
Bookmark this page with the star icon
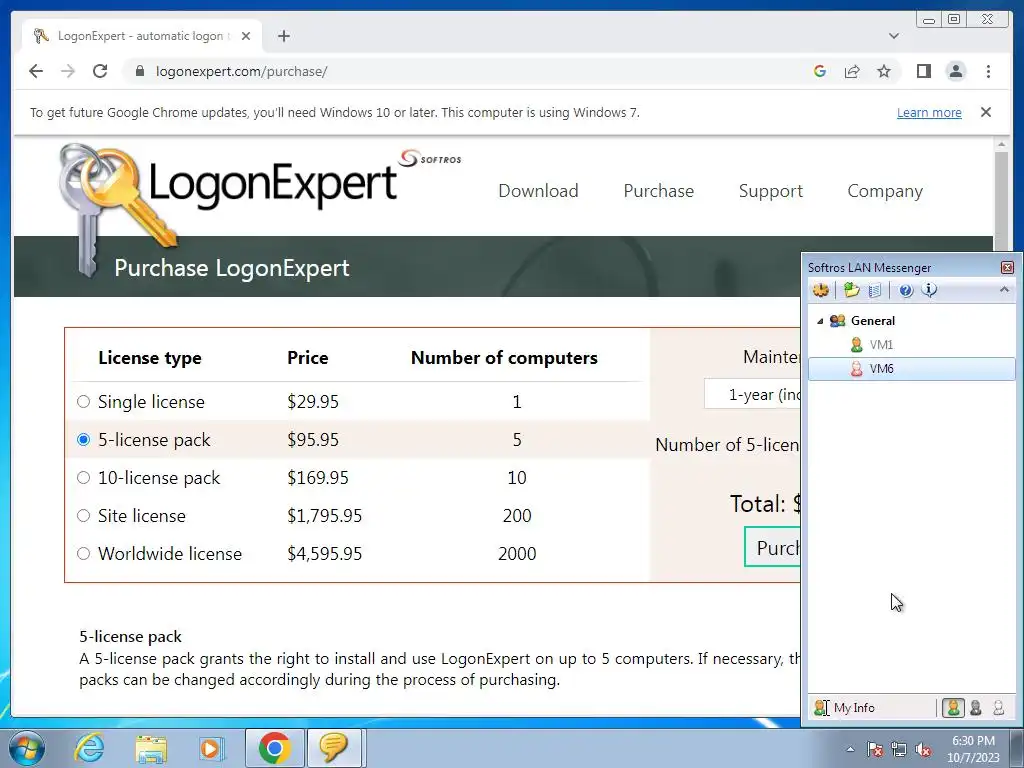(x=884, y=71)
